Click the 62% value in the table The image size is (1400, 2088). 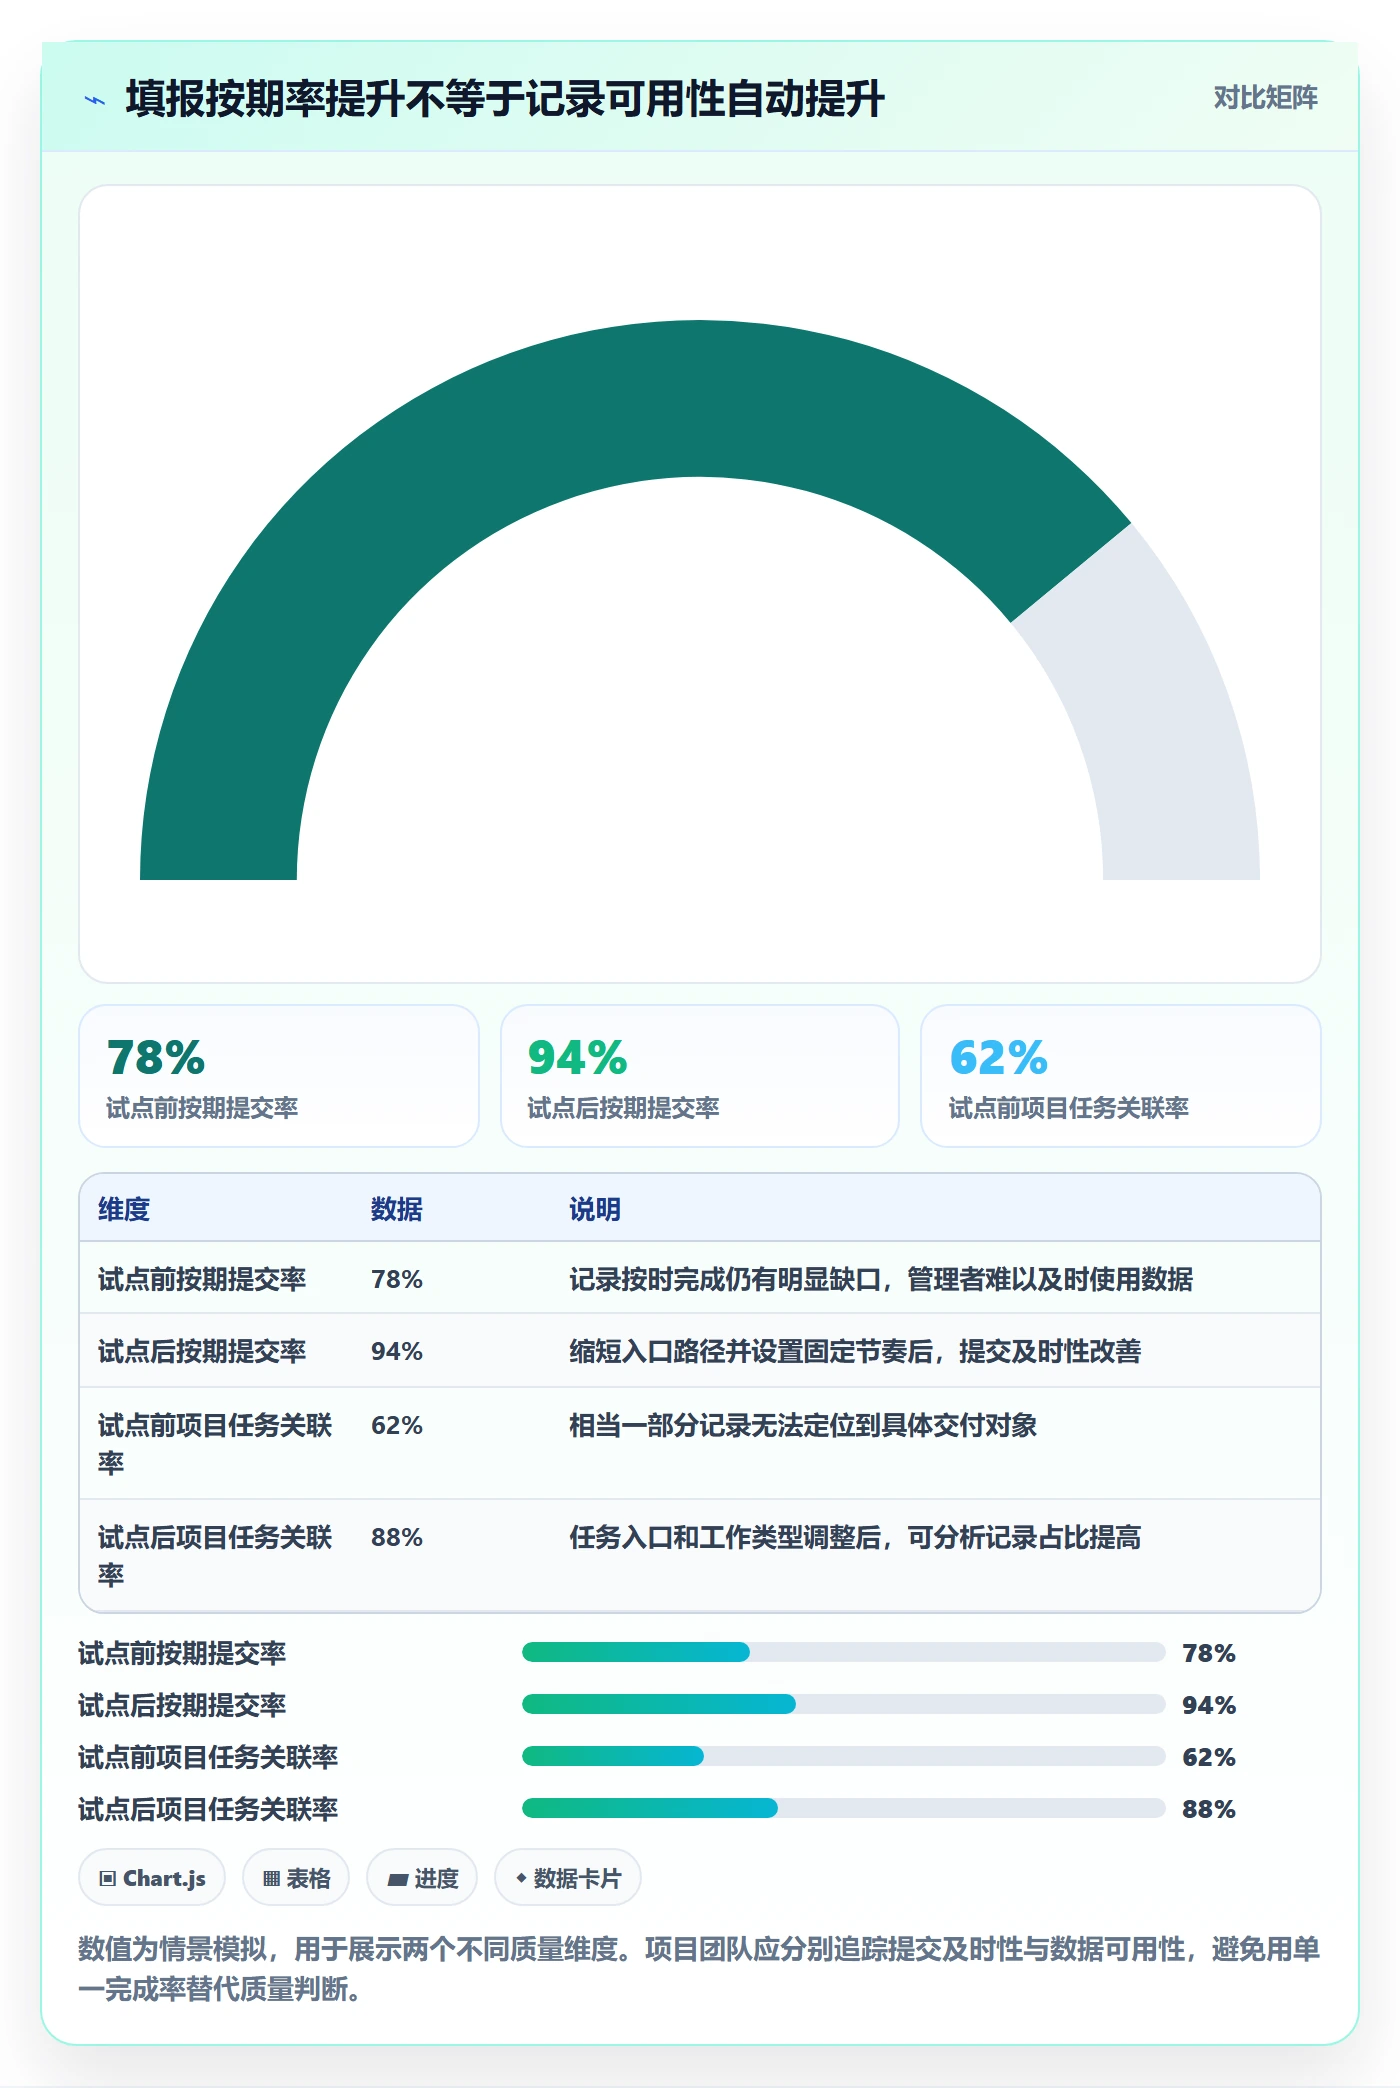tap(397, 1425)
